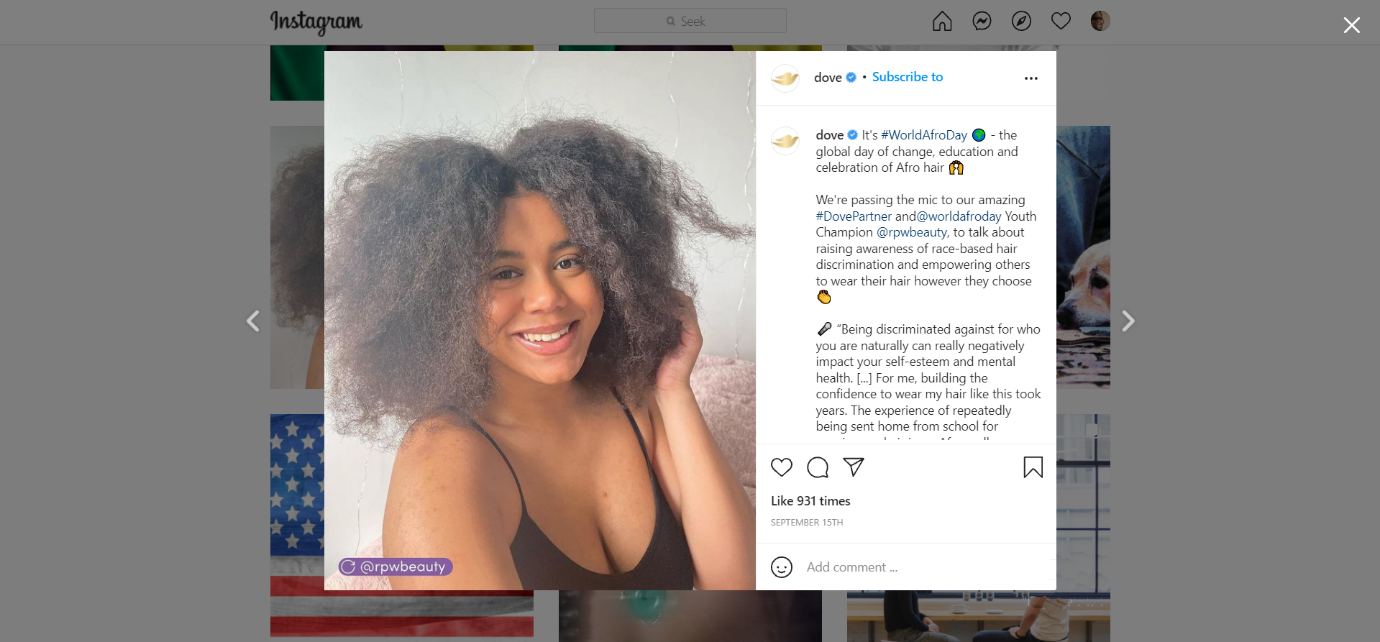
Task: Go to next post arrow
Action: pyautogui.click(x=1128, y=321)
